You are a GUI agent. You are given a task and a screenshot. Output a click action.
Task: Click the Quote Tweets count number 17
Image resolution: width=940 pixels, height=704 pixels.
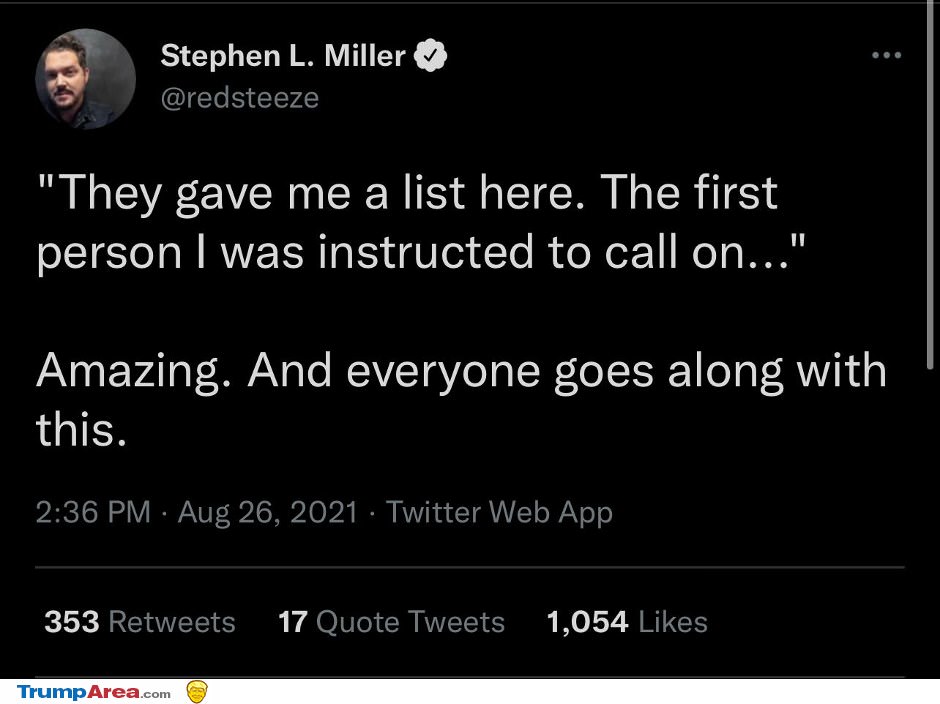[x=293, y=621]
